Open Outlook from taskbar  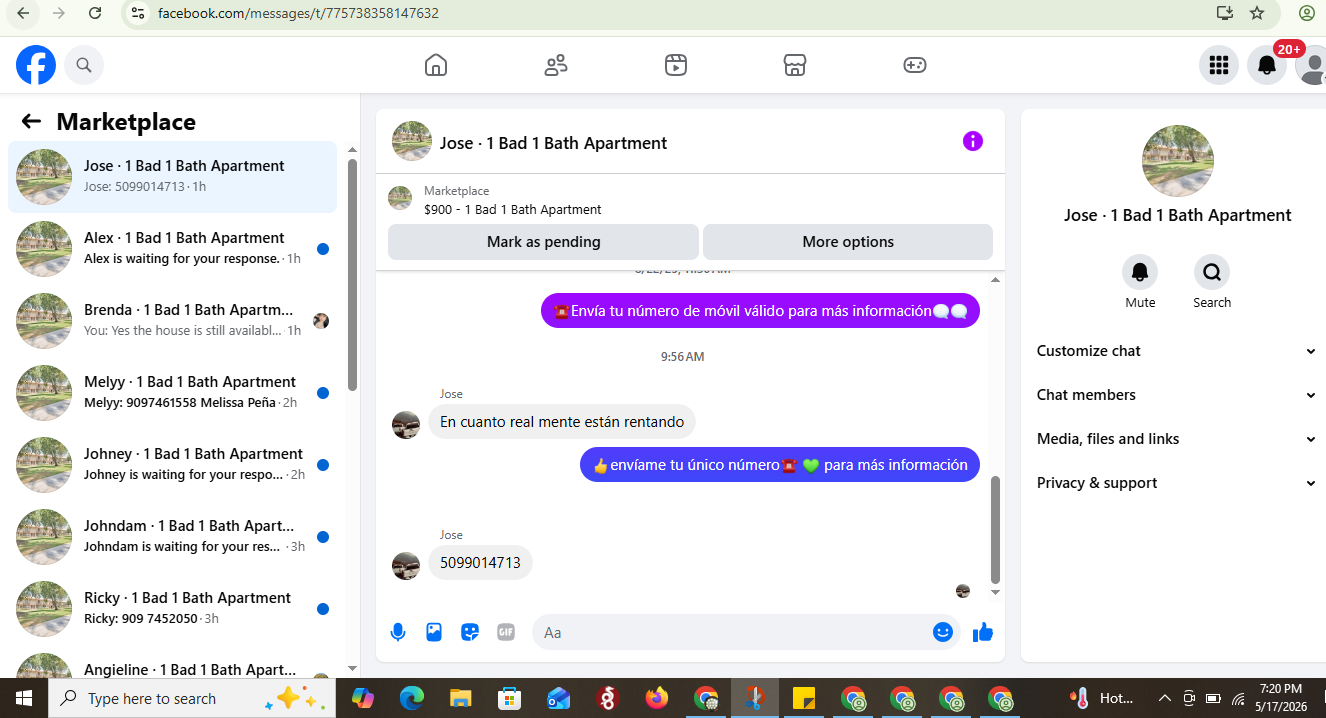[x=558, y=698]
